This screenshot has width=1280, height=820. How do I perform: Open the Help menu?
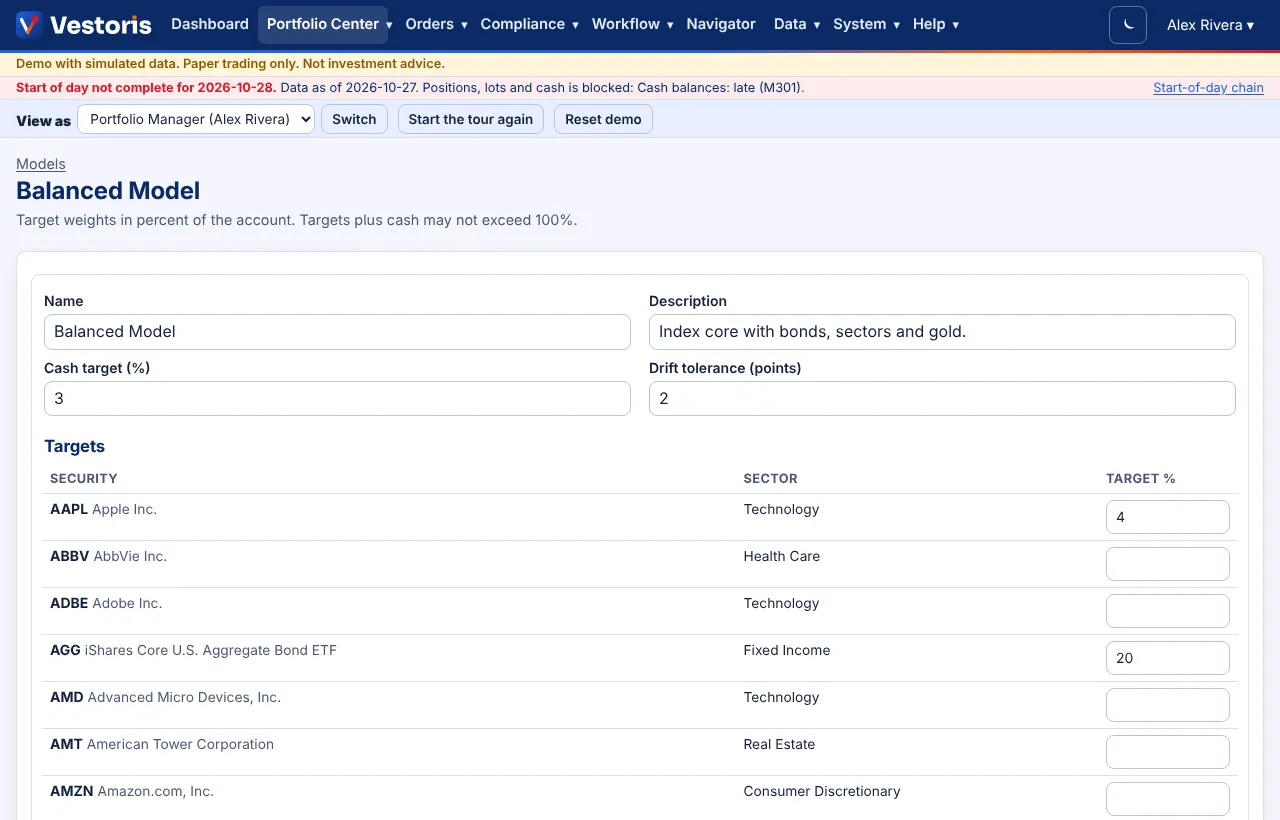tap(935, 24)
